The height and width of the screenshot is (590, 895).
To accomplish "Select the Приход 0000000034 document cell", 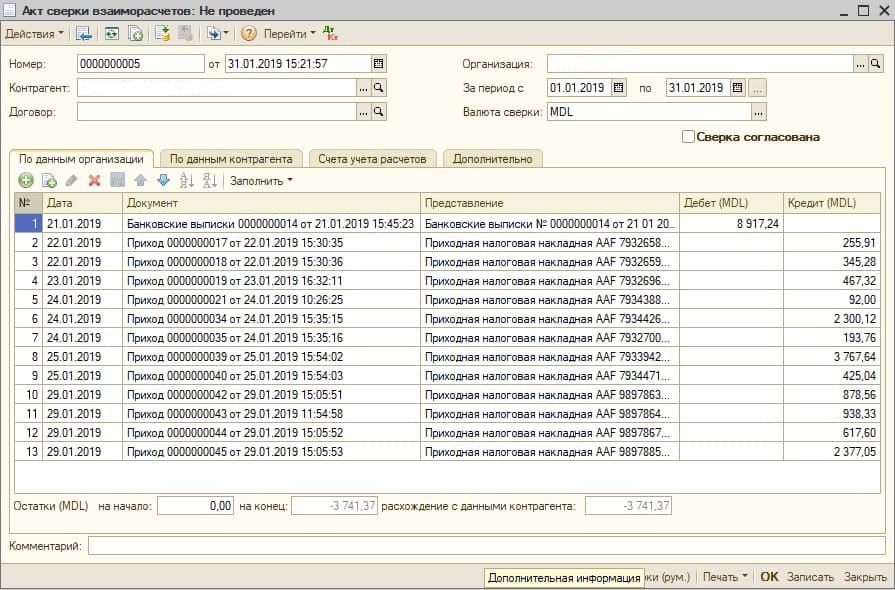I will (x=271, y=318).
